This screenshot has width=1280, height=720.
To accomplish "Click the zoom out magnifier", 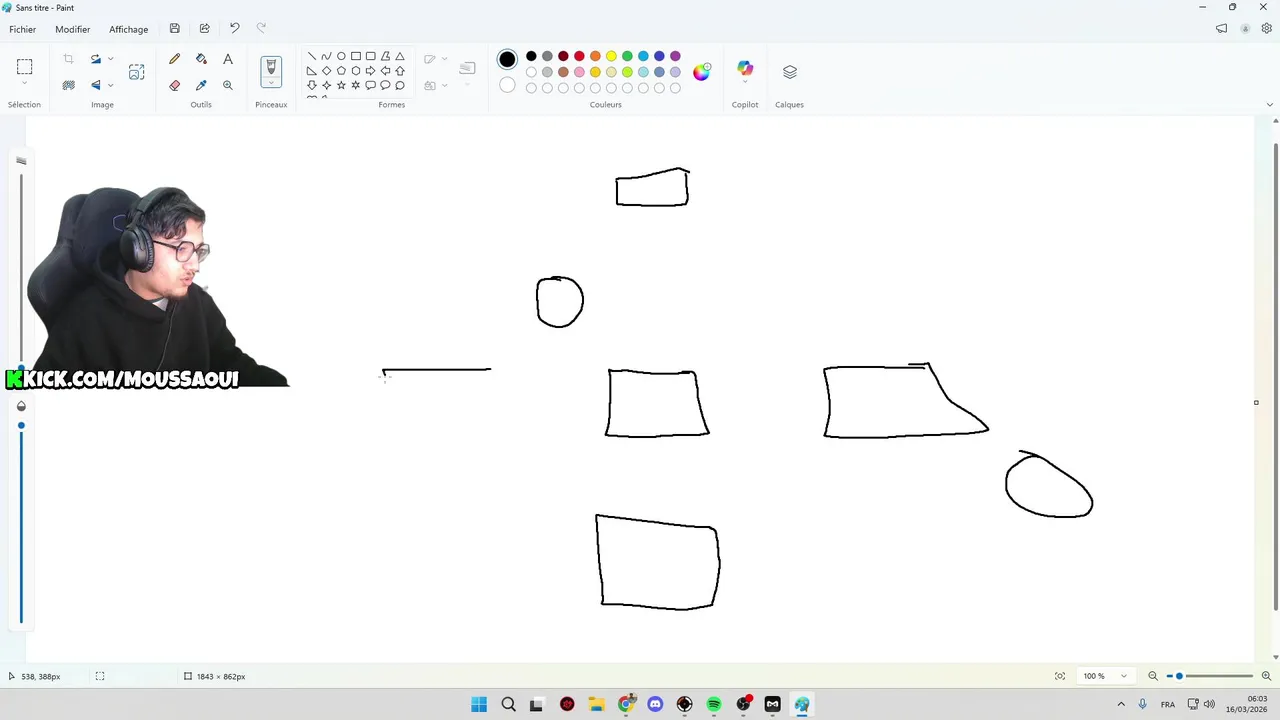I will pos(1153,676).
